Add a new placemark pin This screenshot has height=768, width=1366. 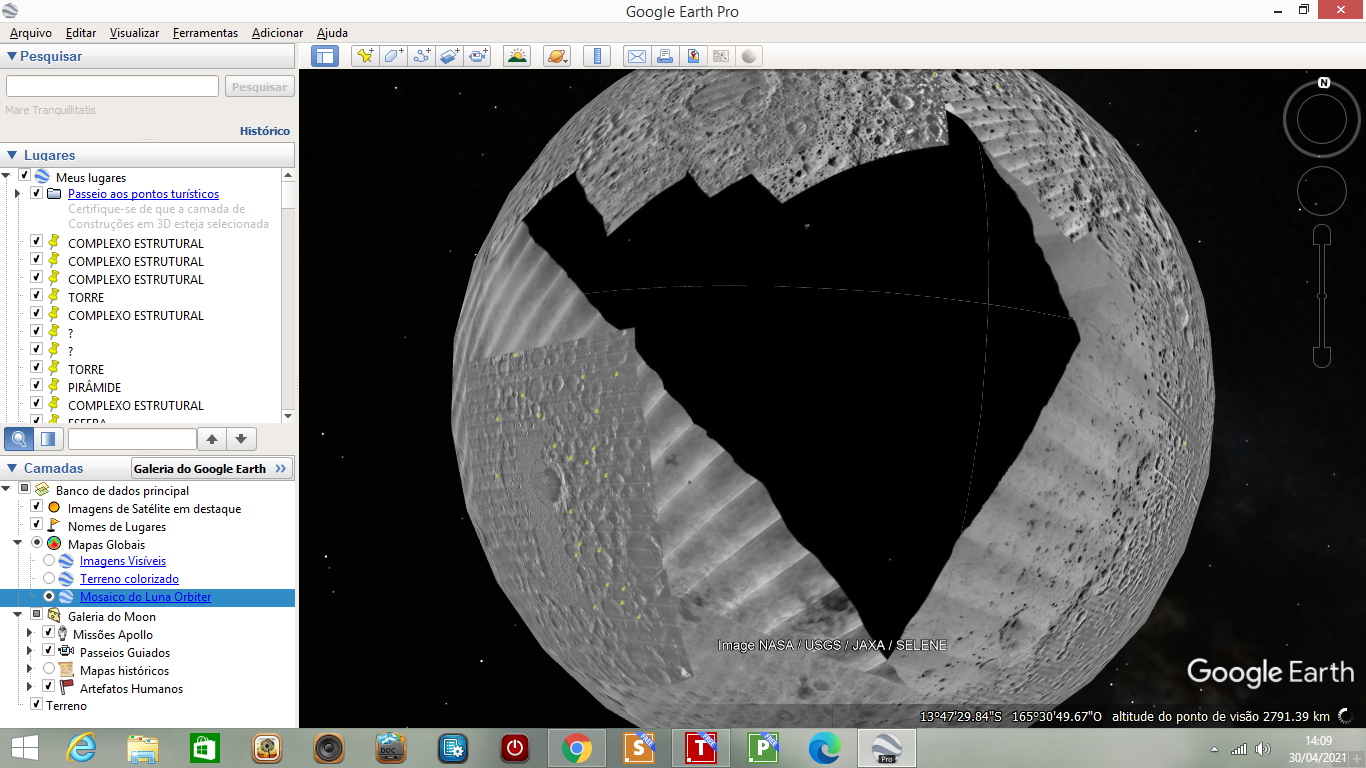coord(365,56)
